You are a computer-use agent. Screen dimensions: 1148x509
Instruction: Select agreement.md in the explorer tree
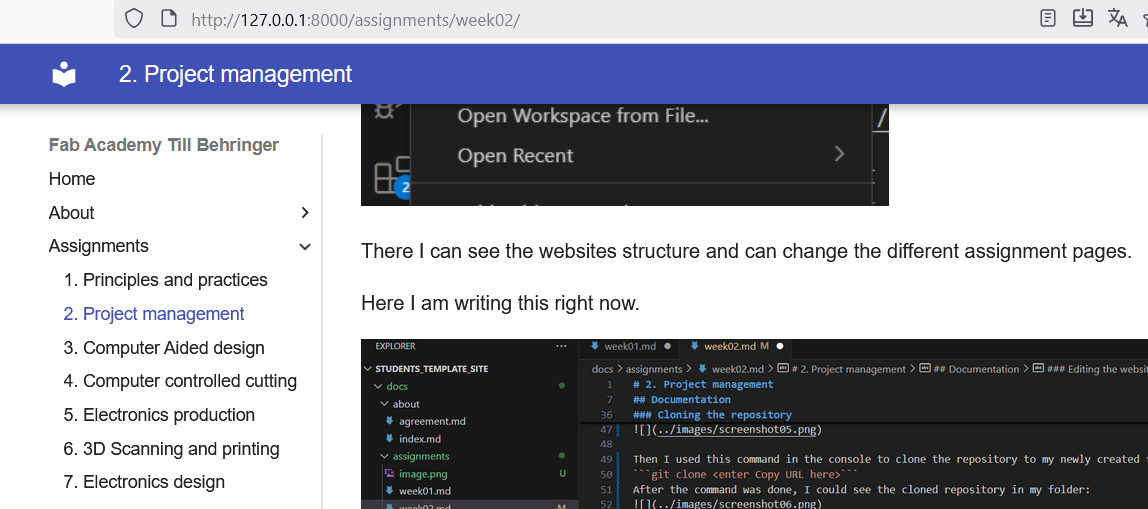tap(432, 421)
